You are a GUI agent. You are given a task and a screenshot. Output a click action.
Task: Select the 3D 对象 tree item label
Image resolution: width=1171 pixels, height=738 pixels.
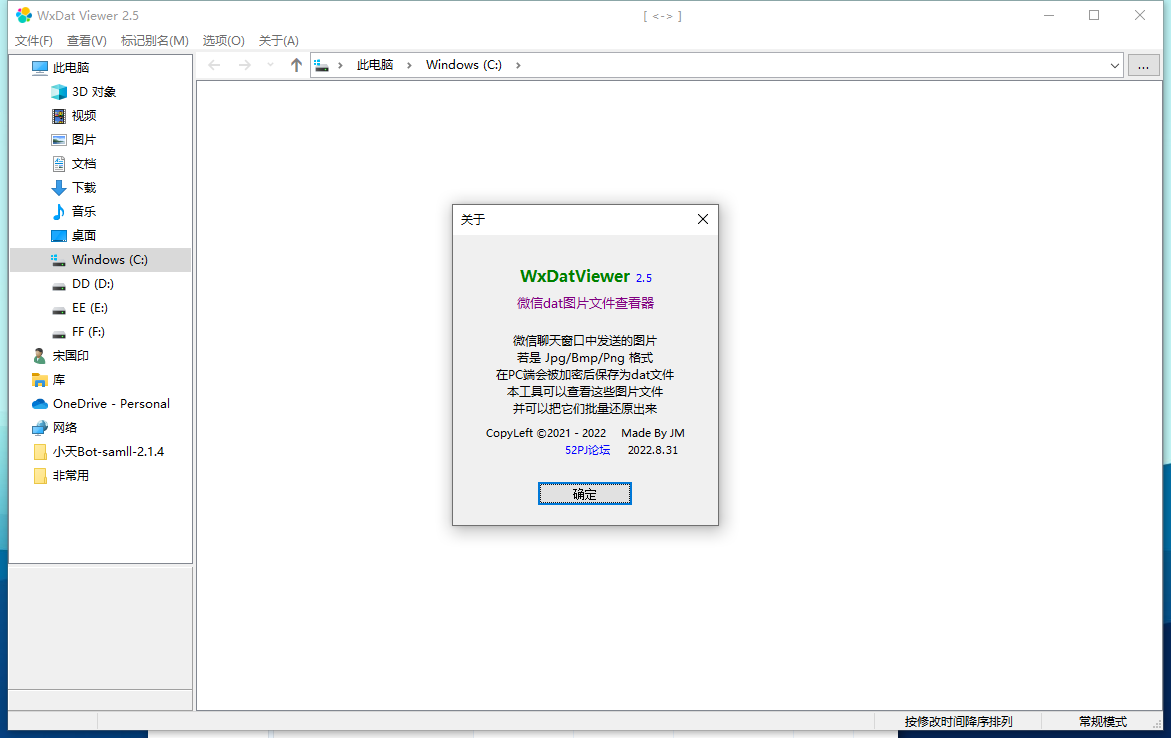point(94,92)
